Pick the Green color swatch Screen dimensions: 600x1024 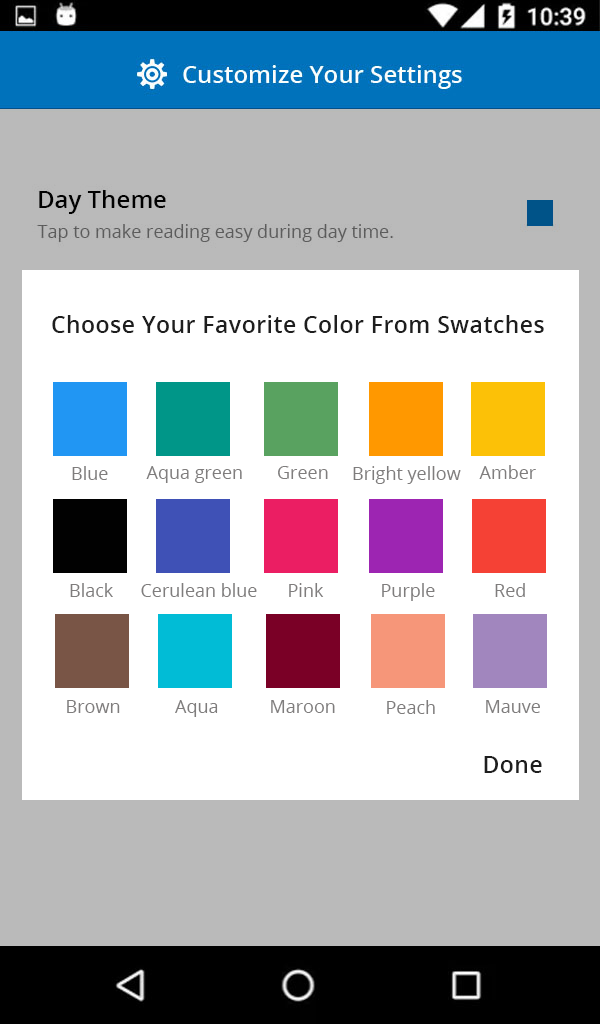(x=301, y=419)
